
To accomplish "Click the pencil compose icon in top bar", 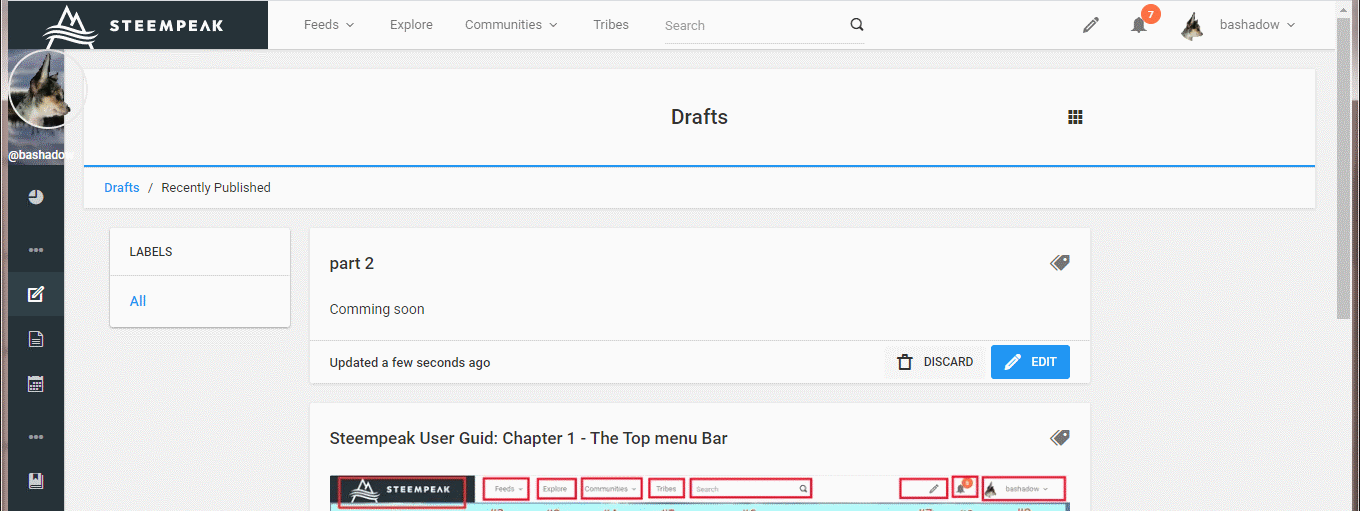I will pyautogui.click(x=1090, y=25).
